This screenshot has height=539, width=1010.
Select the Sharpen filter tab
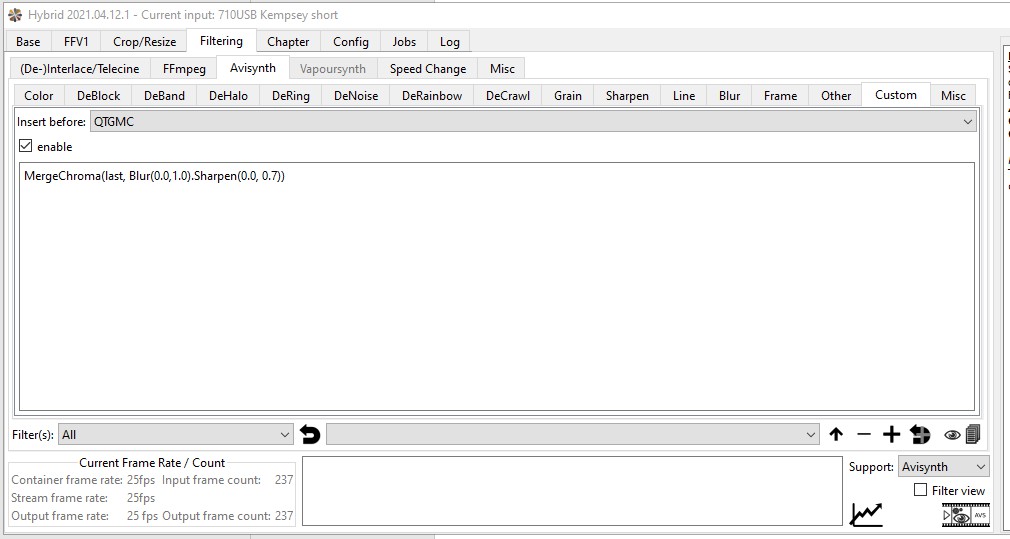(626, 96)
